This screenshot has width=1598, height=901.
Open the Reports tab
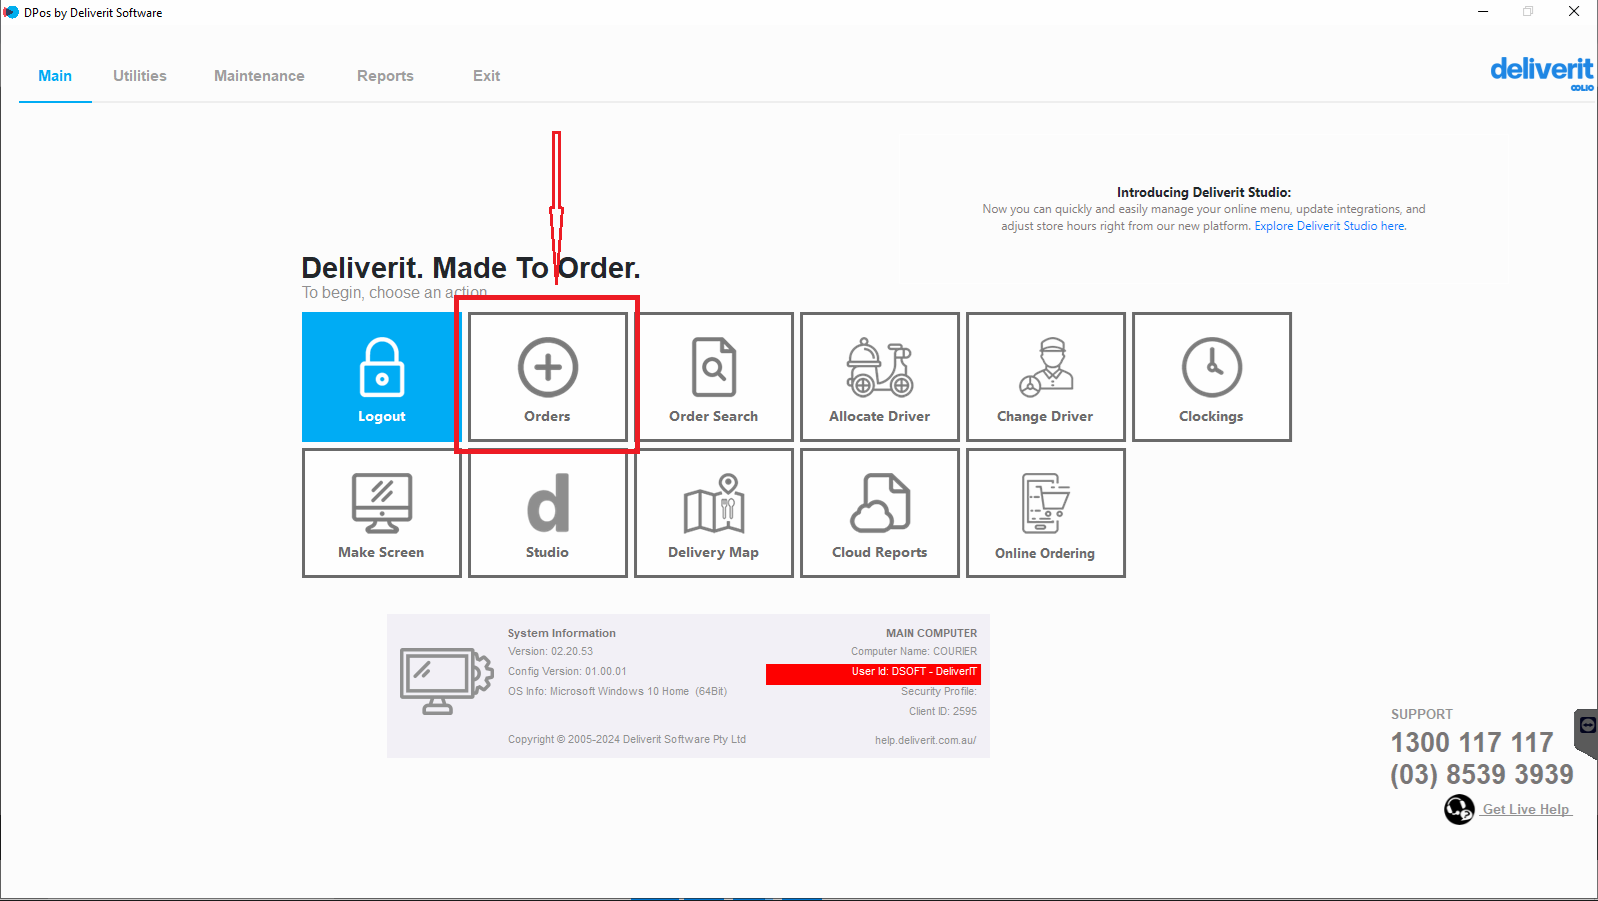(x=385, y=76)
